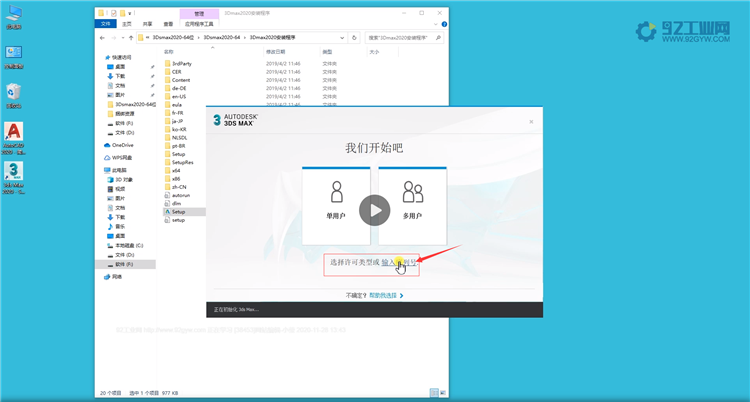The height and width of the screenshot is (402, 750).
Task: Select the highlighted Setup application file
Action: [184, 212]
